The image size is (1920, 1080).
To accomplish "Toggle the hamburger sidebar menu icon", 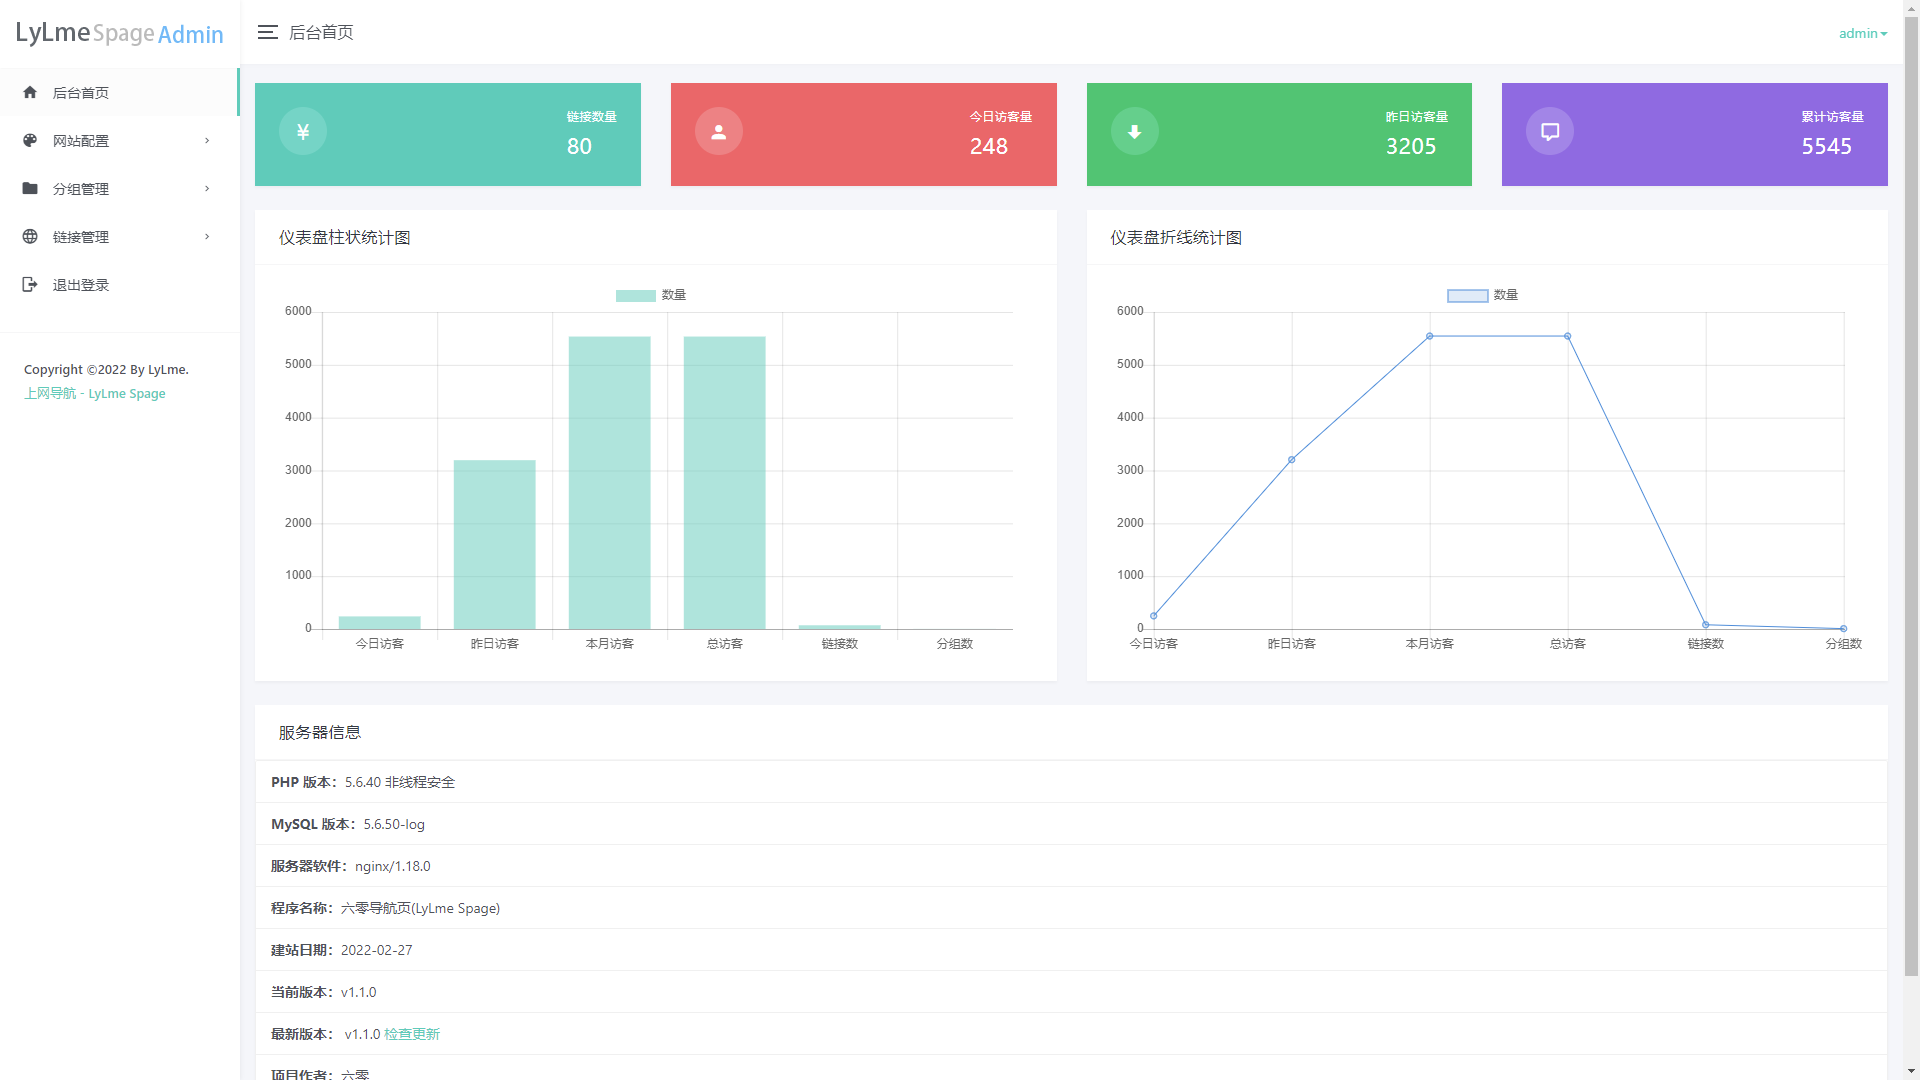I will coord(267,33).
